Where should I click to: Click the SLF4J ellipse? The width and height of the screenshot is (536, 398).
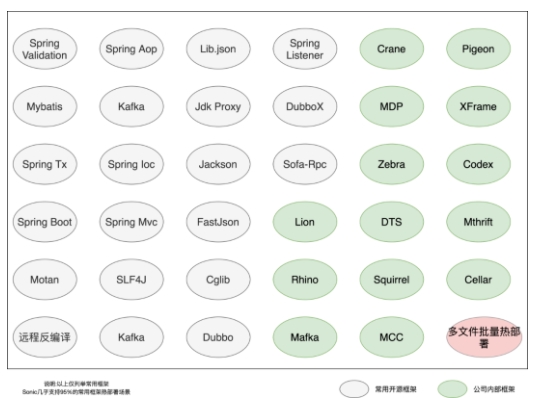pos(131,280)
